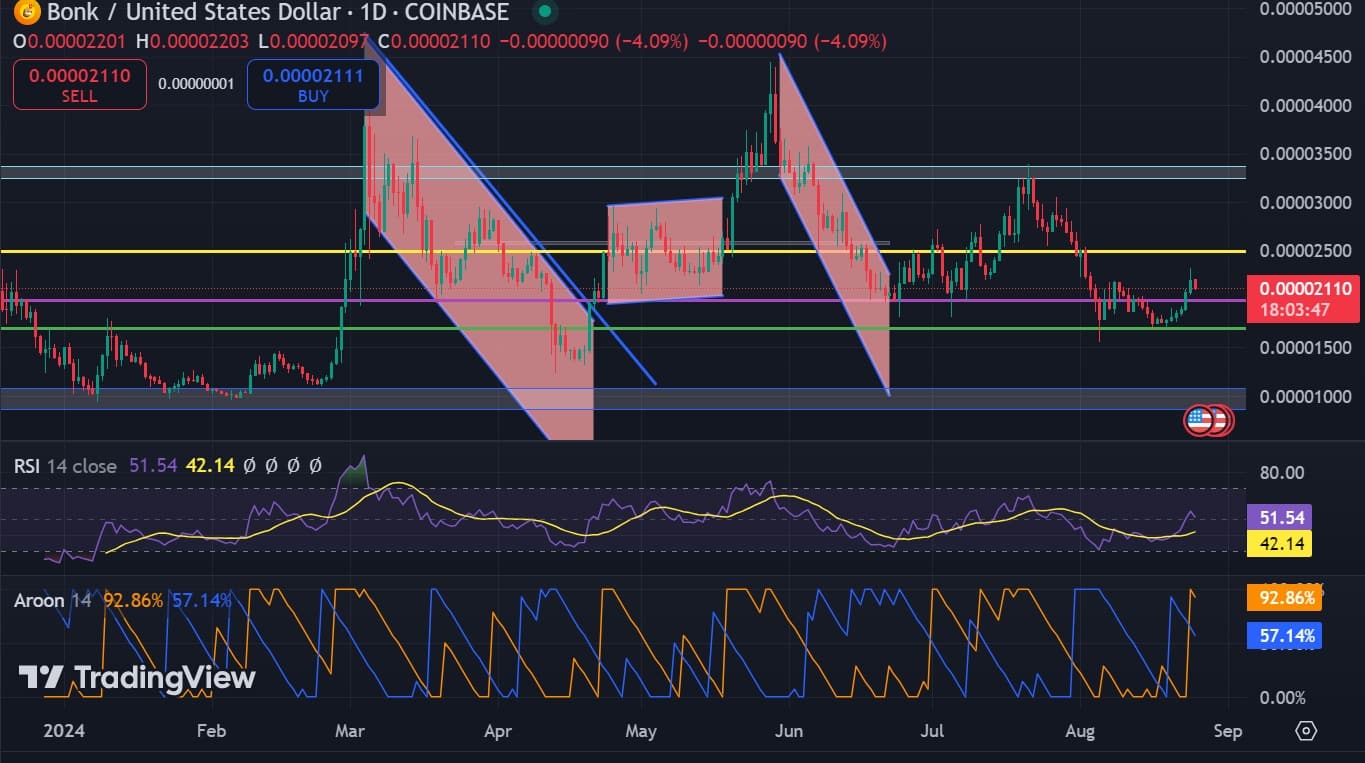Click the purple 51.54 RSI scale tag
This screenshot has width=1365, height=763.
pos(1278,518)
